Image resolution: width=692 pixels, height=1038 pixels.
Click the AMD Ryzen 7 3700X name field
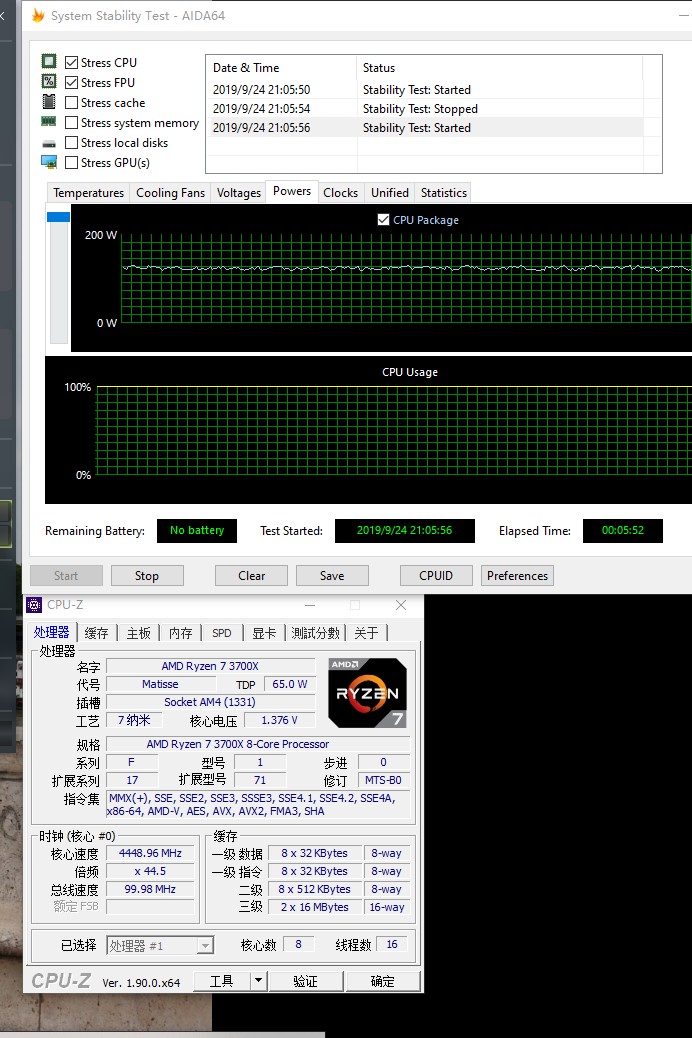(211, 666)
